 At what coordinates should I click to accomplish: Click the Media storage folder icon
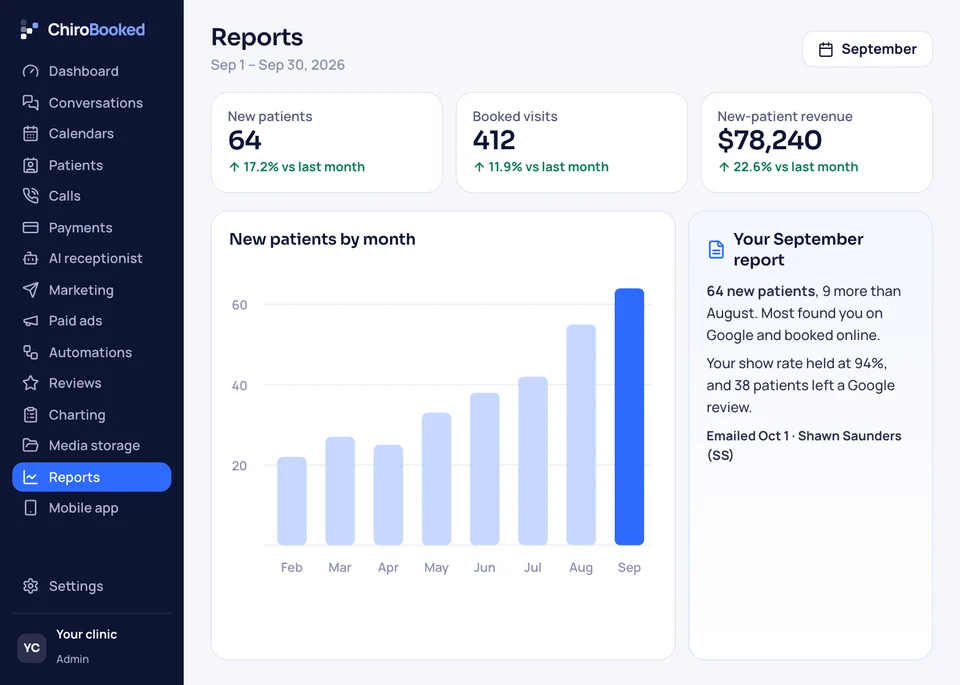click(31, 445)
